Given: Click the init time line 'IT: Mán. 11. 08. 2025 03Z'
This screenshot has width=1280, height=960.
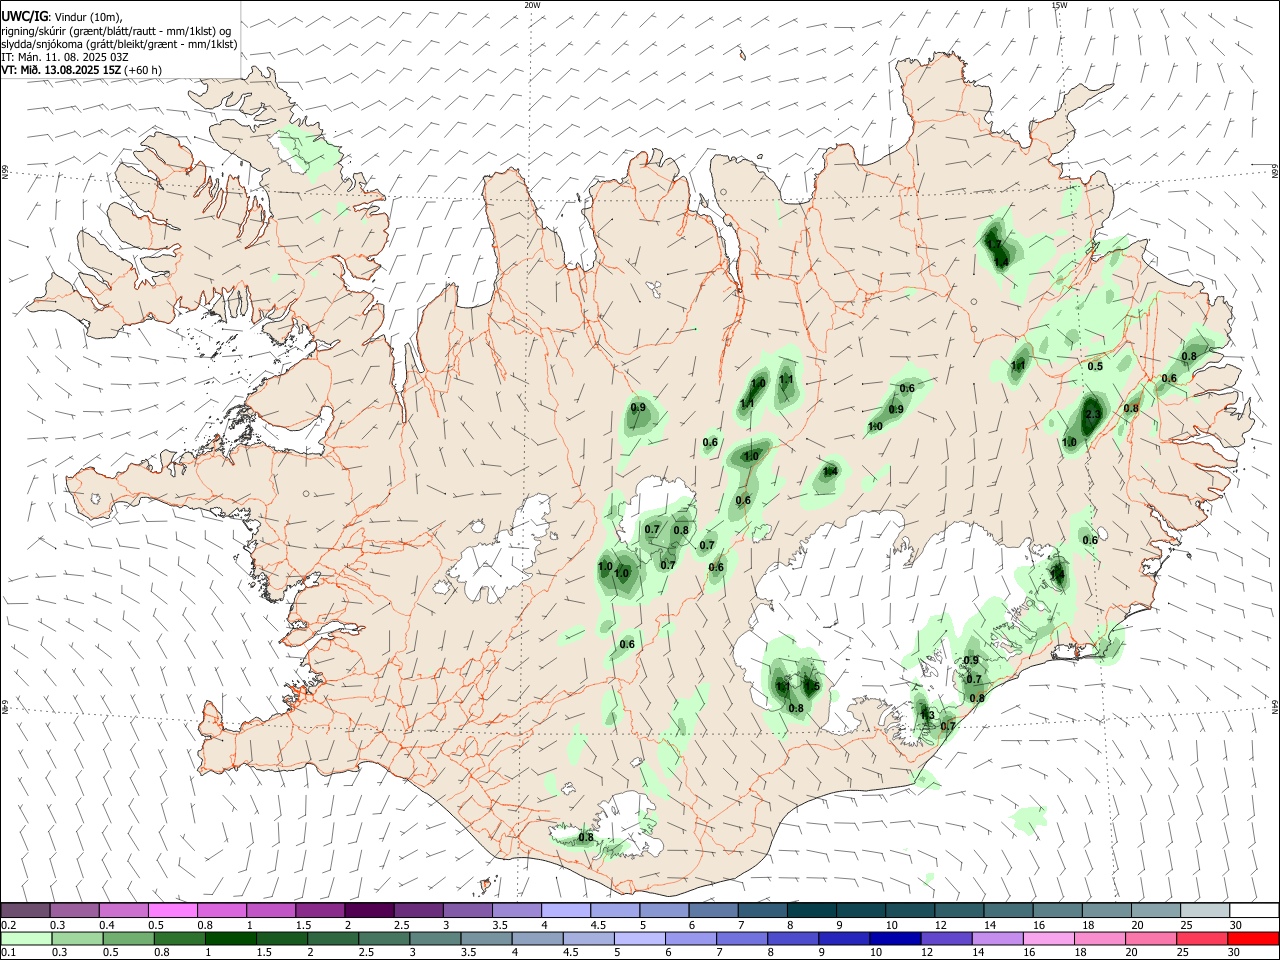Looking at the screenshot, I should [65, 57].
